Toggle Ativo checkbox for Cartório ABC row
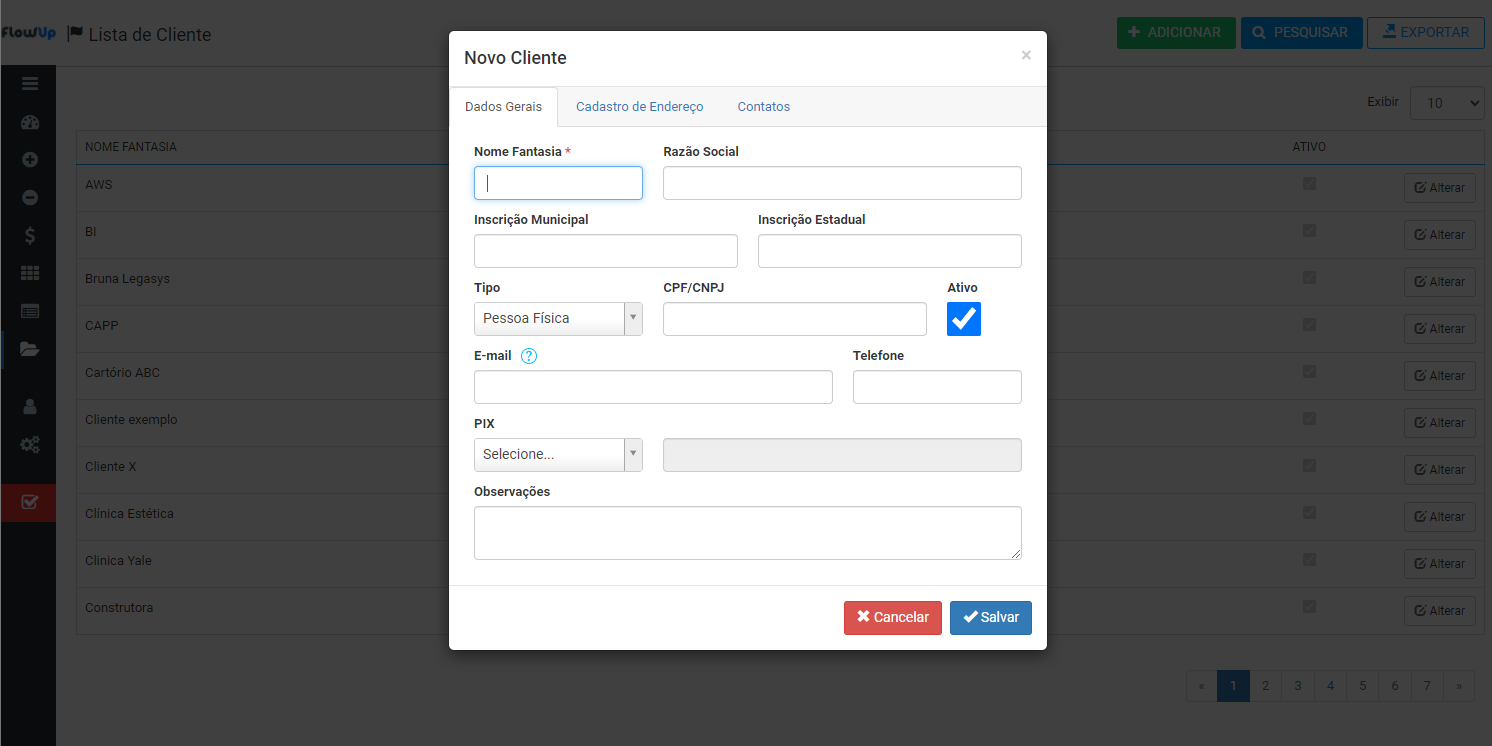Viewport: 1492px width, 746px height. click(1309, 372)
